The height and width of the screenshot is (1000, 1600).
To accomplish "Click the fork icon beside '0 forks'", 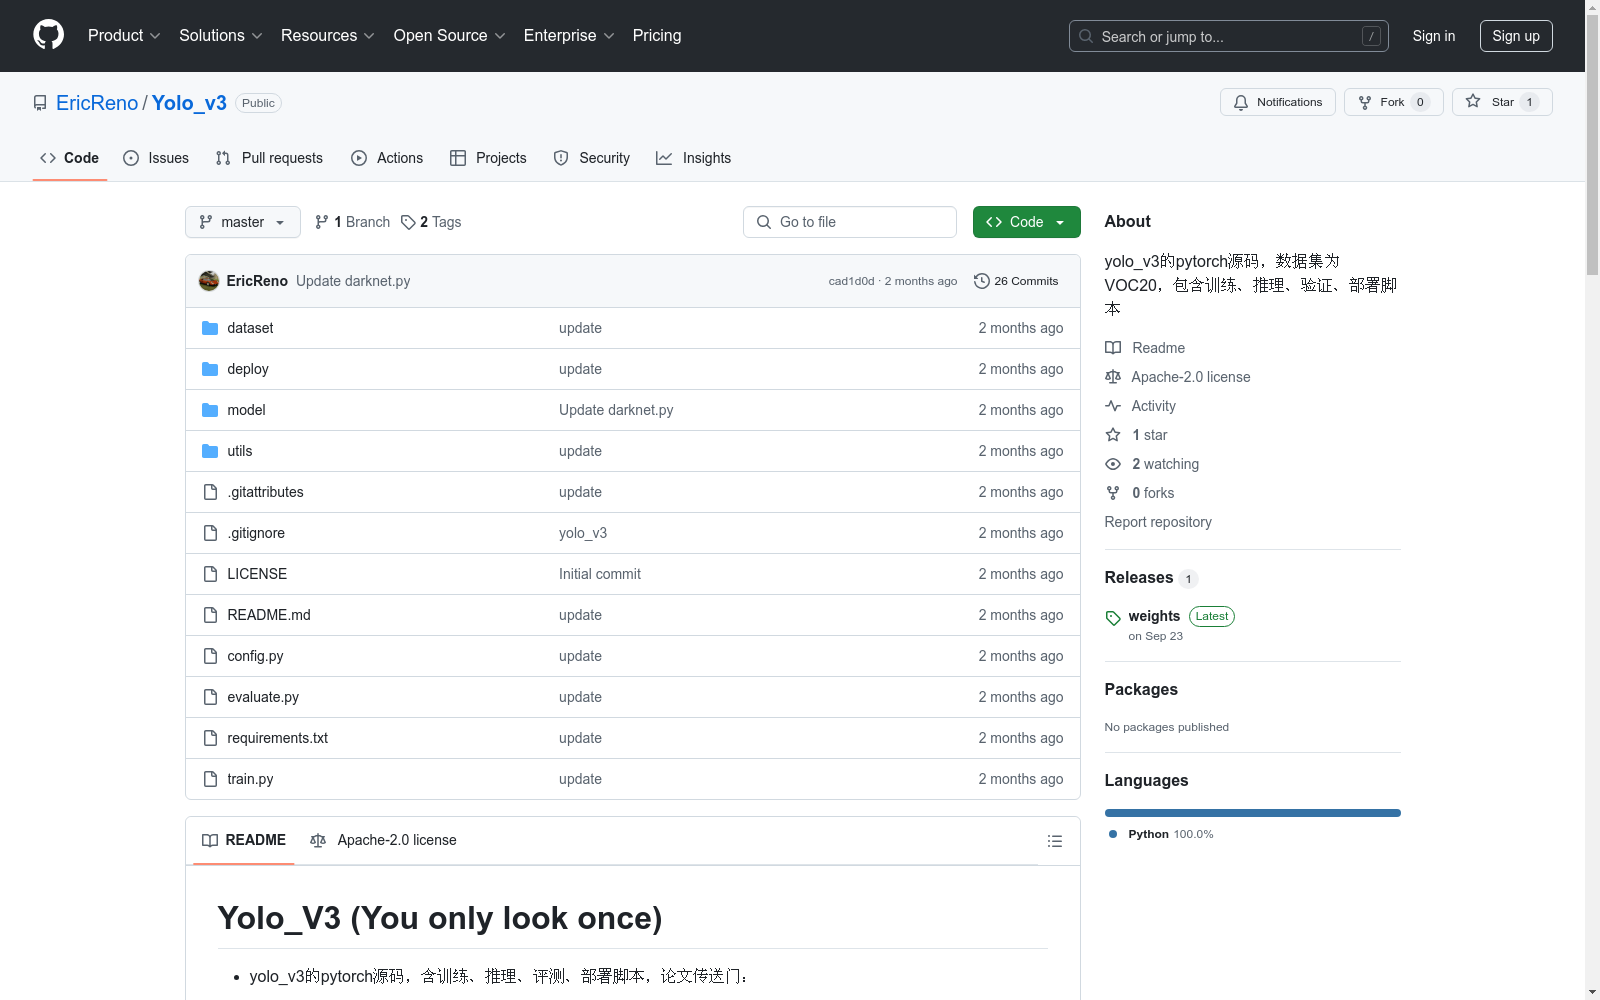I will (1113, 493).
